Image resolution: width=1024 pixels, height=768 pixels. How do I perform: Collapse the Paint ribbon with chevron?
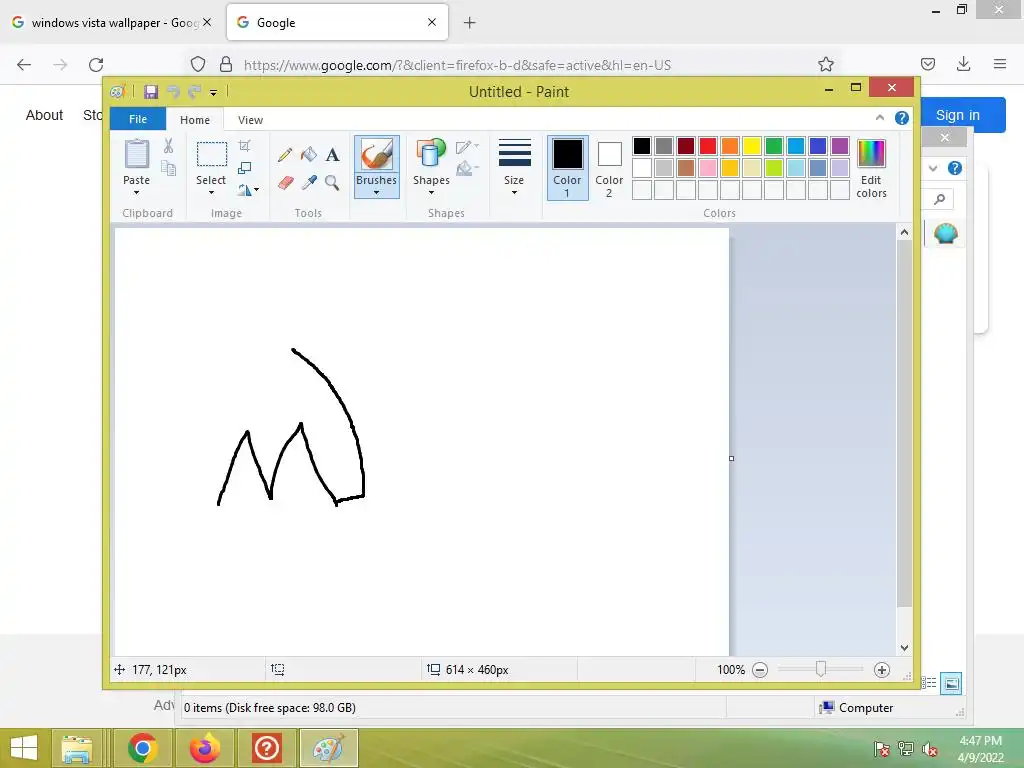pos(880,118)
